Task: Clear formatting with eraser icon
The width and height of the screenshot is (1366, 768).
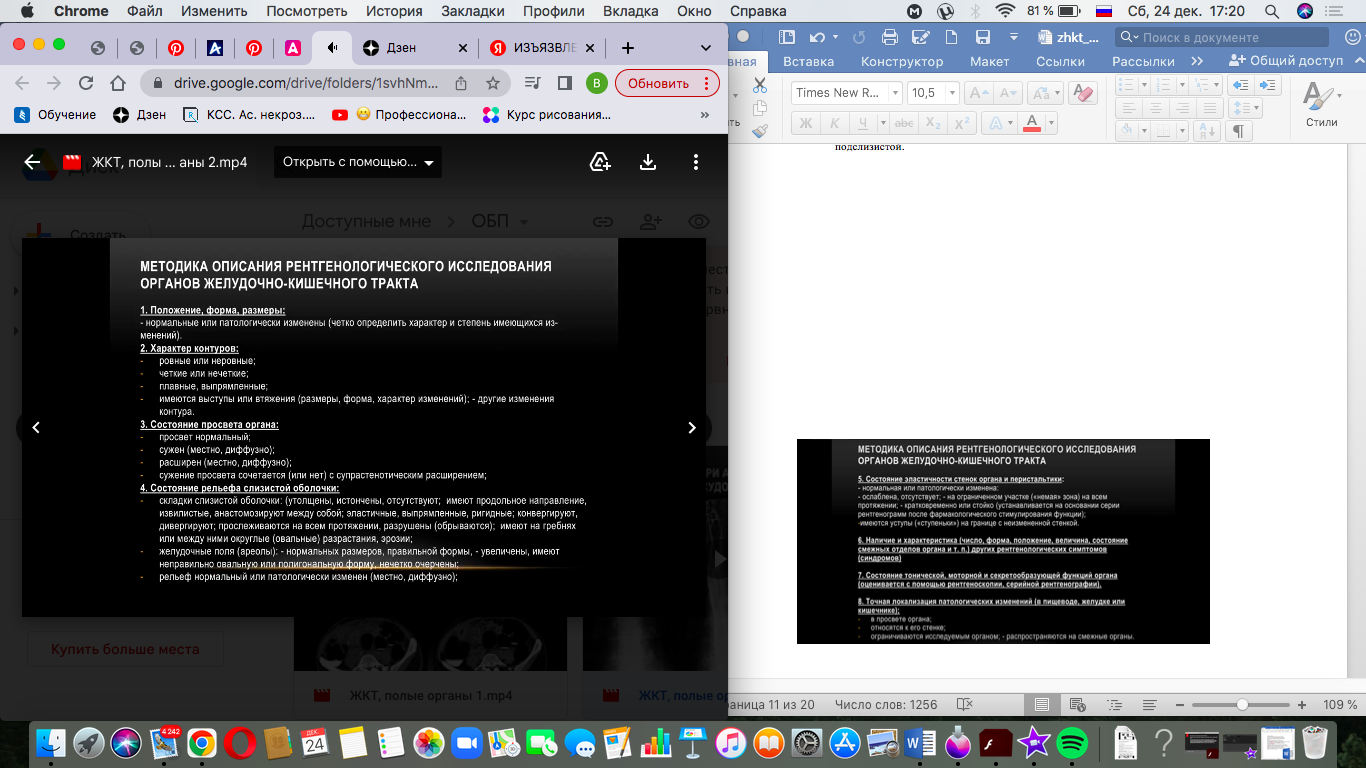Action: tap(1082, 92)
